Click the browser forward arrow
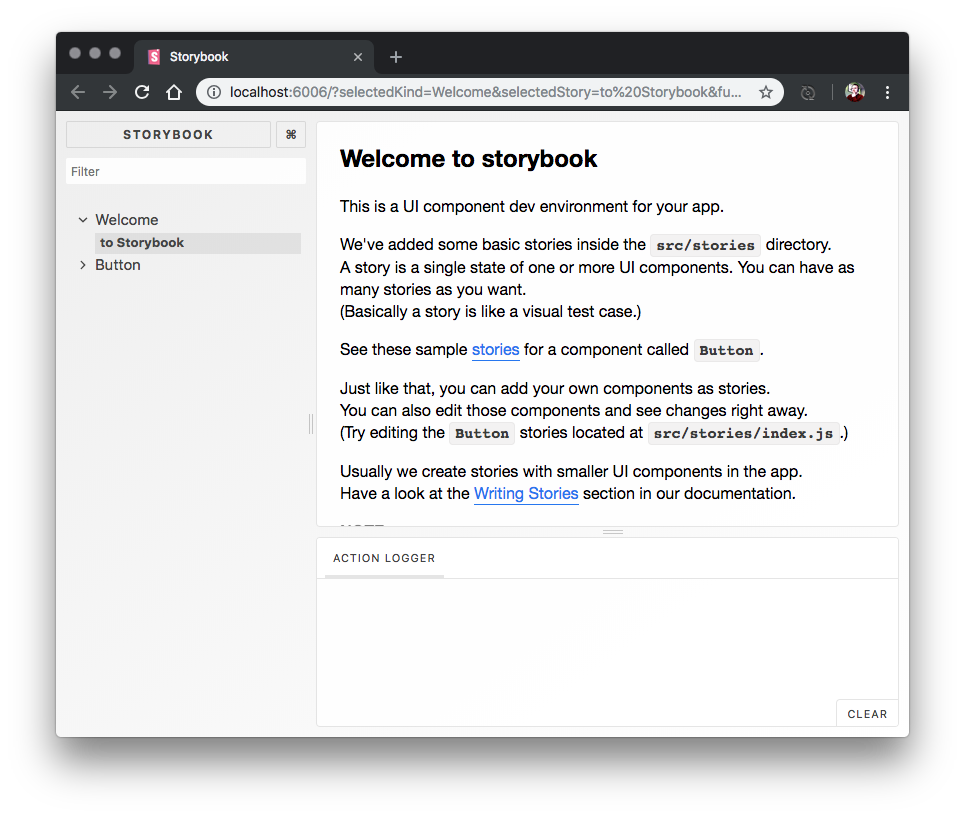This screenshot has width=965, height=817. [x=110, y=92]
